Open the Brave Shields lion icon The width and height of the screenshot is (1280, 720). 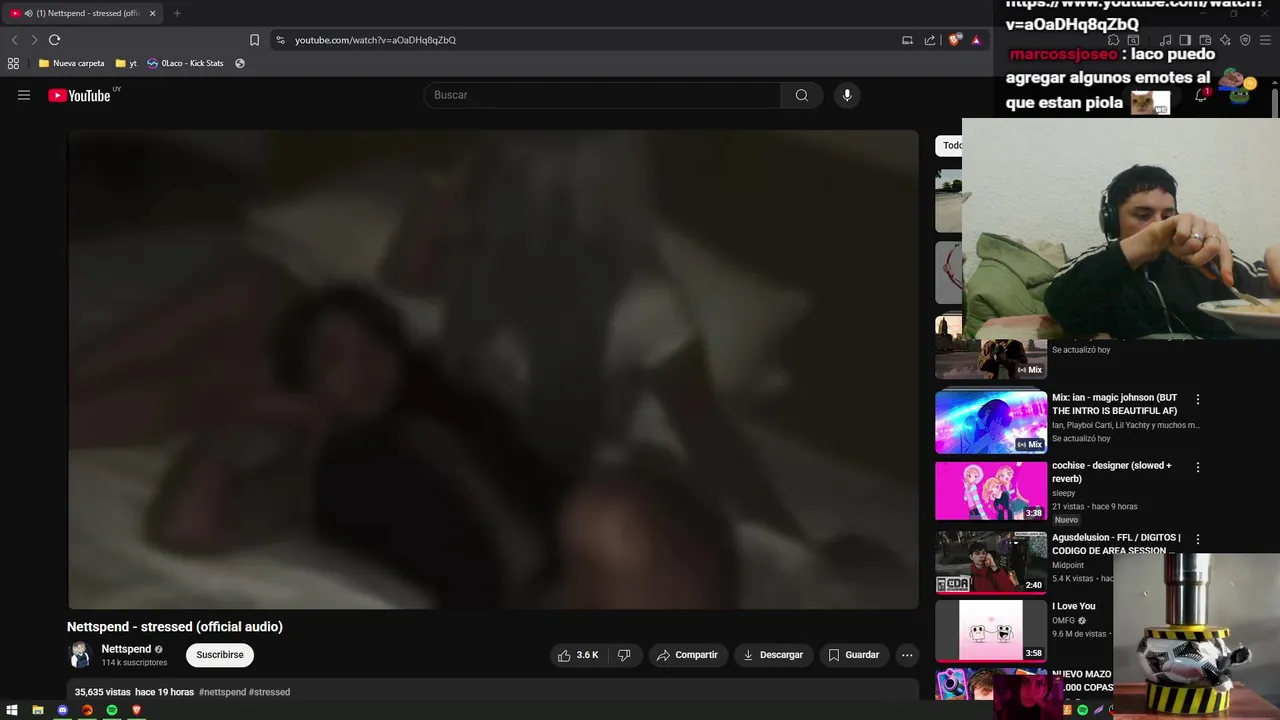click(x=955, y=40)
